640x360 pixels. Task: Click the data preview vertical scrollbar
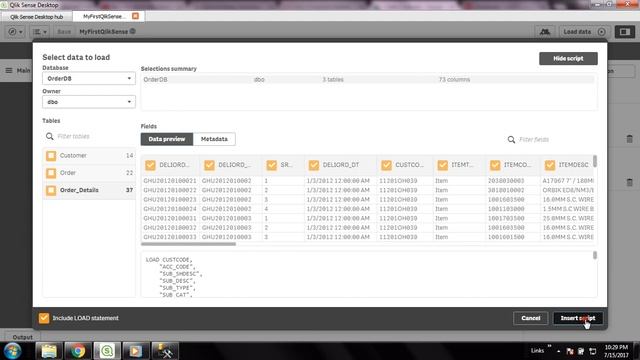[595, 161]
